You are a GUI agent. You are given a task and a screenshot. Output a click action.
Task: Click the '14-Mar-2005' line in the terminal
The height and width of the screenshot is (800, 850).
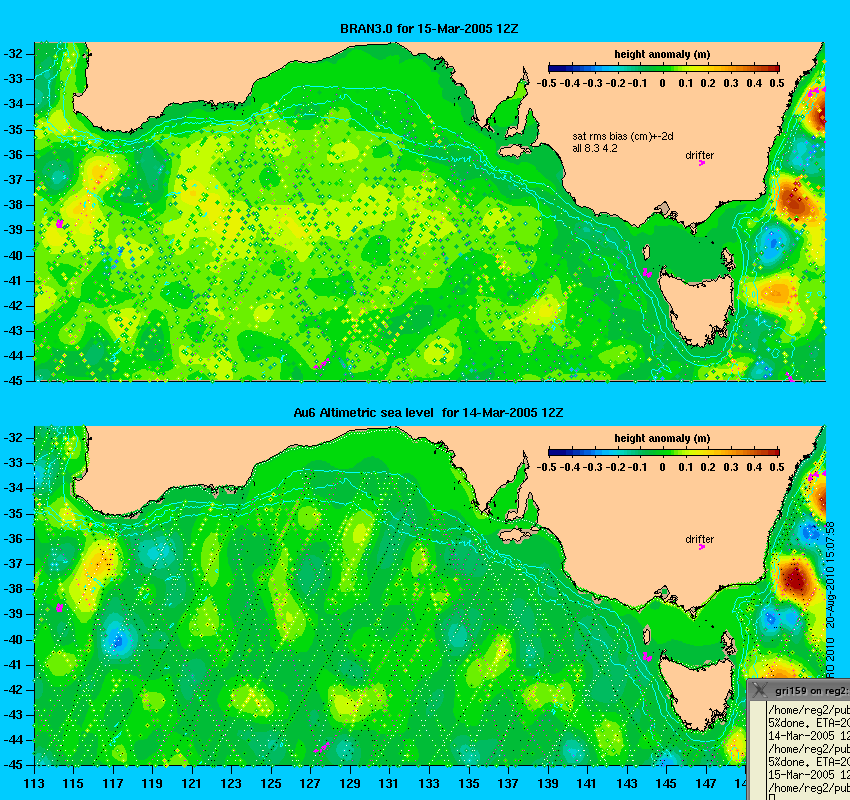808,736
